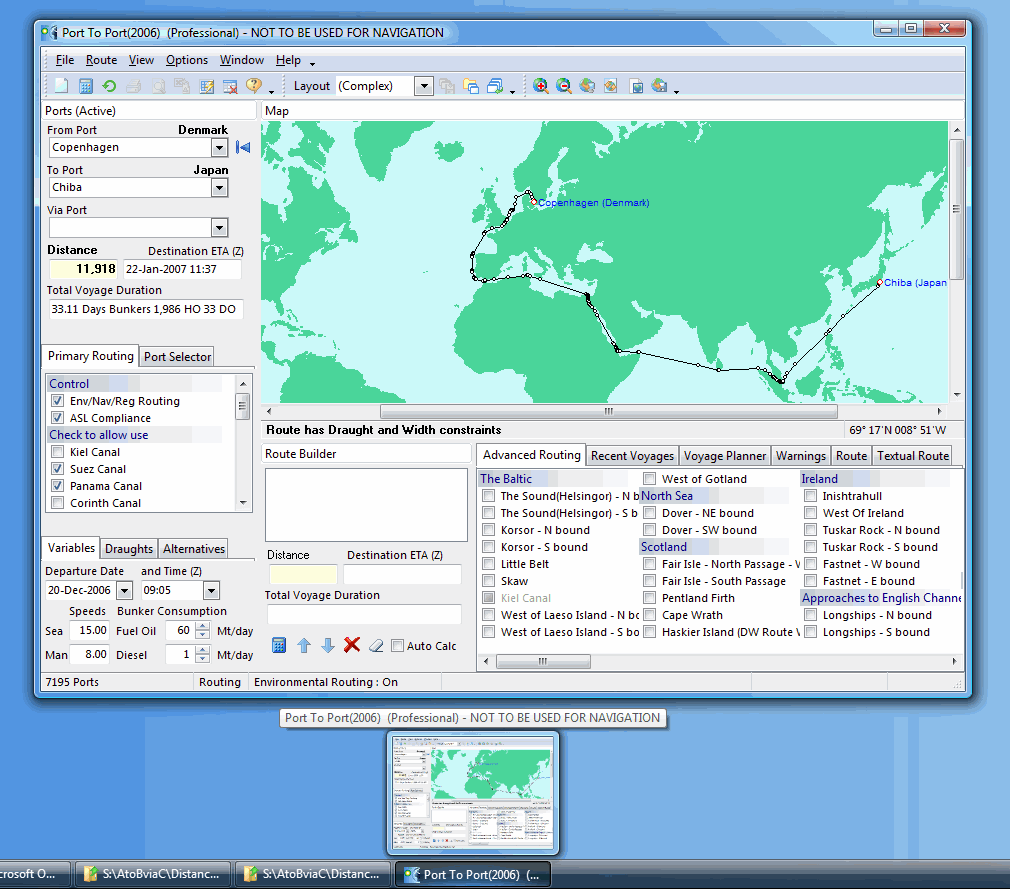1010x889 pixels.
Task: Open the Textual Route tab
Action: (x=913, y=455)
